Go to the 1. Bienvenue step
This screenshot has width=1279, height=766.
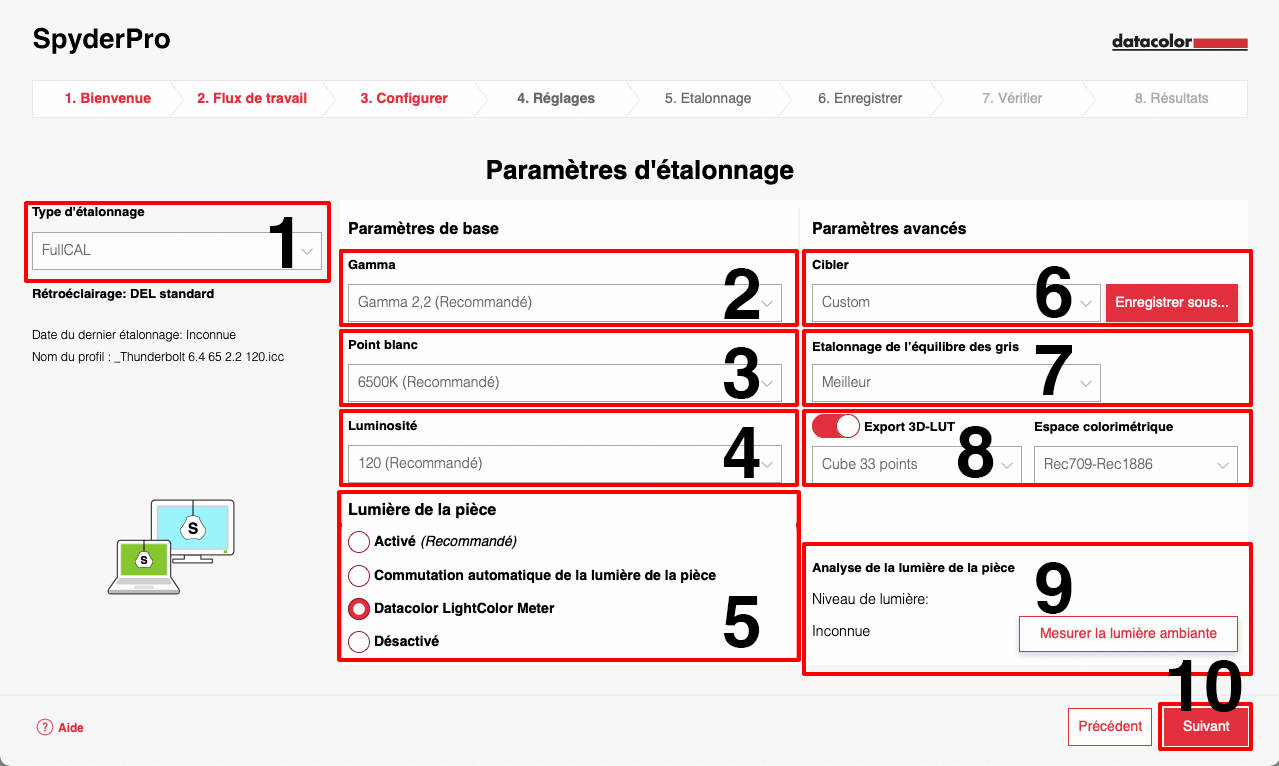coord(107,99)
